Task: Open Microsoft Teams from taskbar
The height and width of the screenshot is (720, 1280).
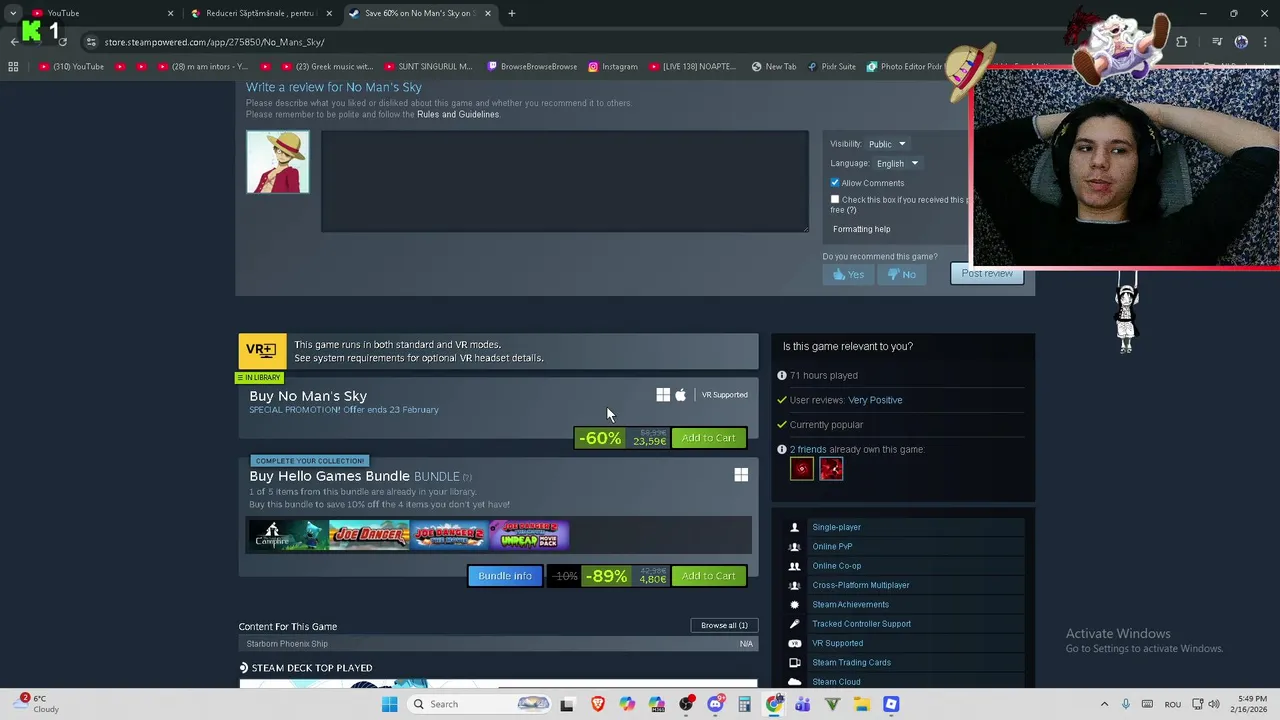Action: tap(803, 704)
